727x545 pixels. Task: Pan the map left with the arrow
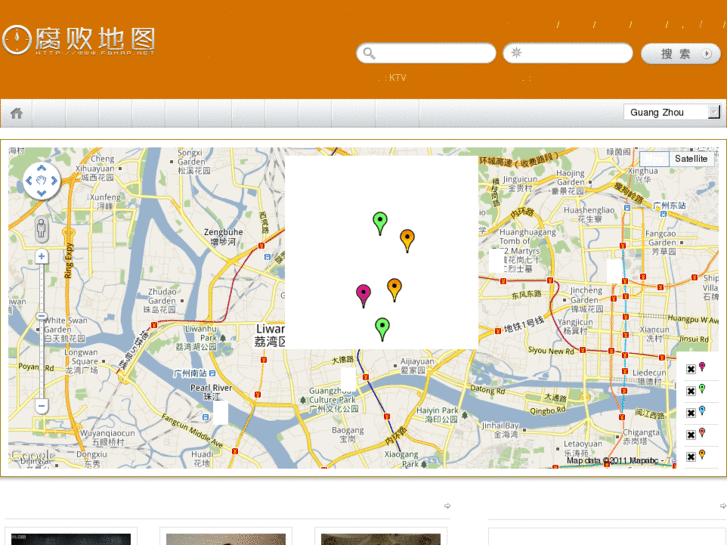tap(29, 180)
